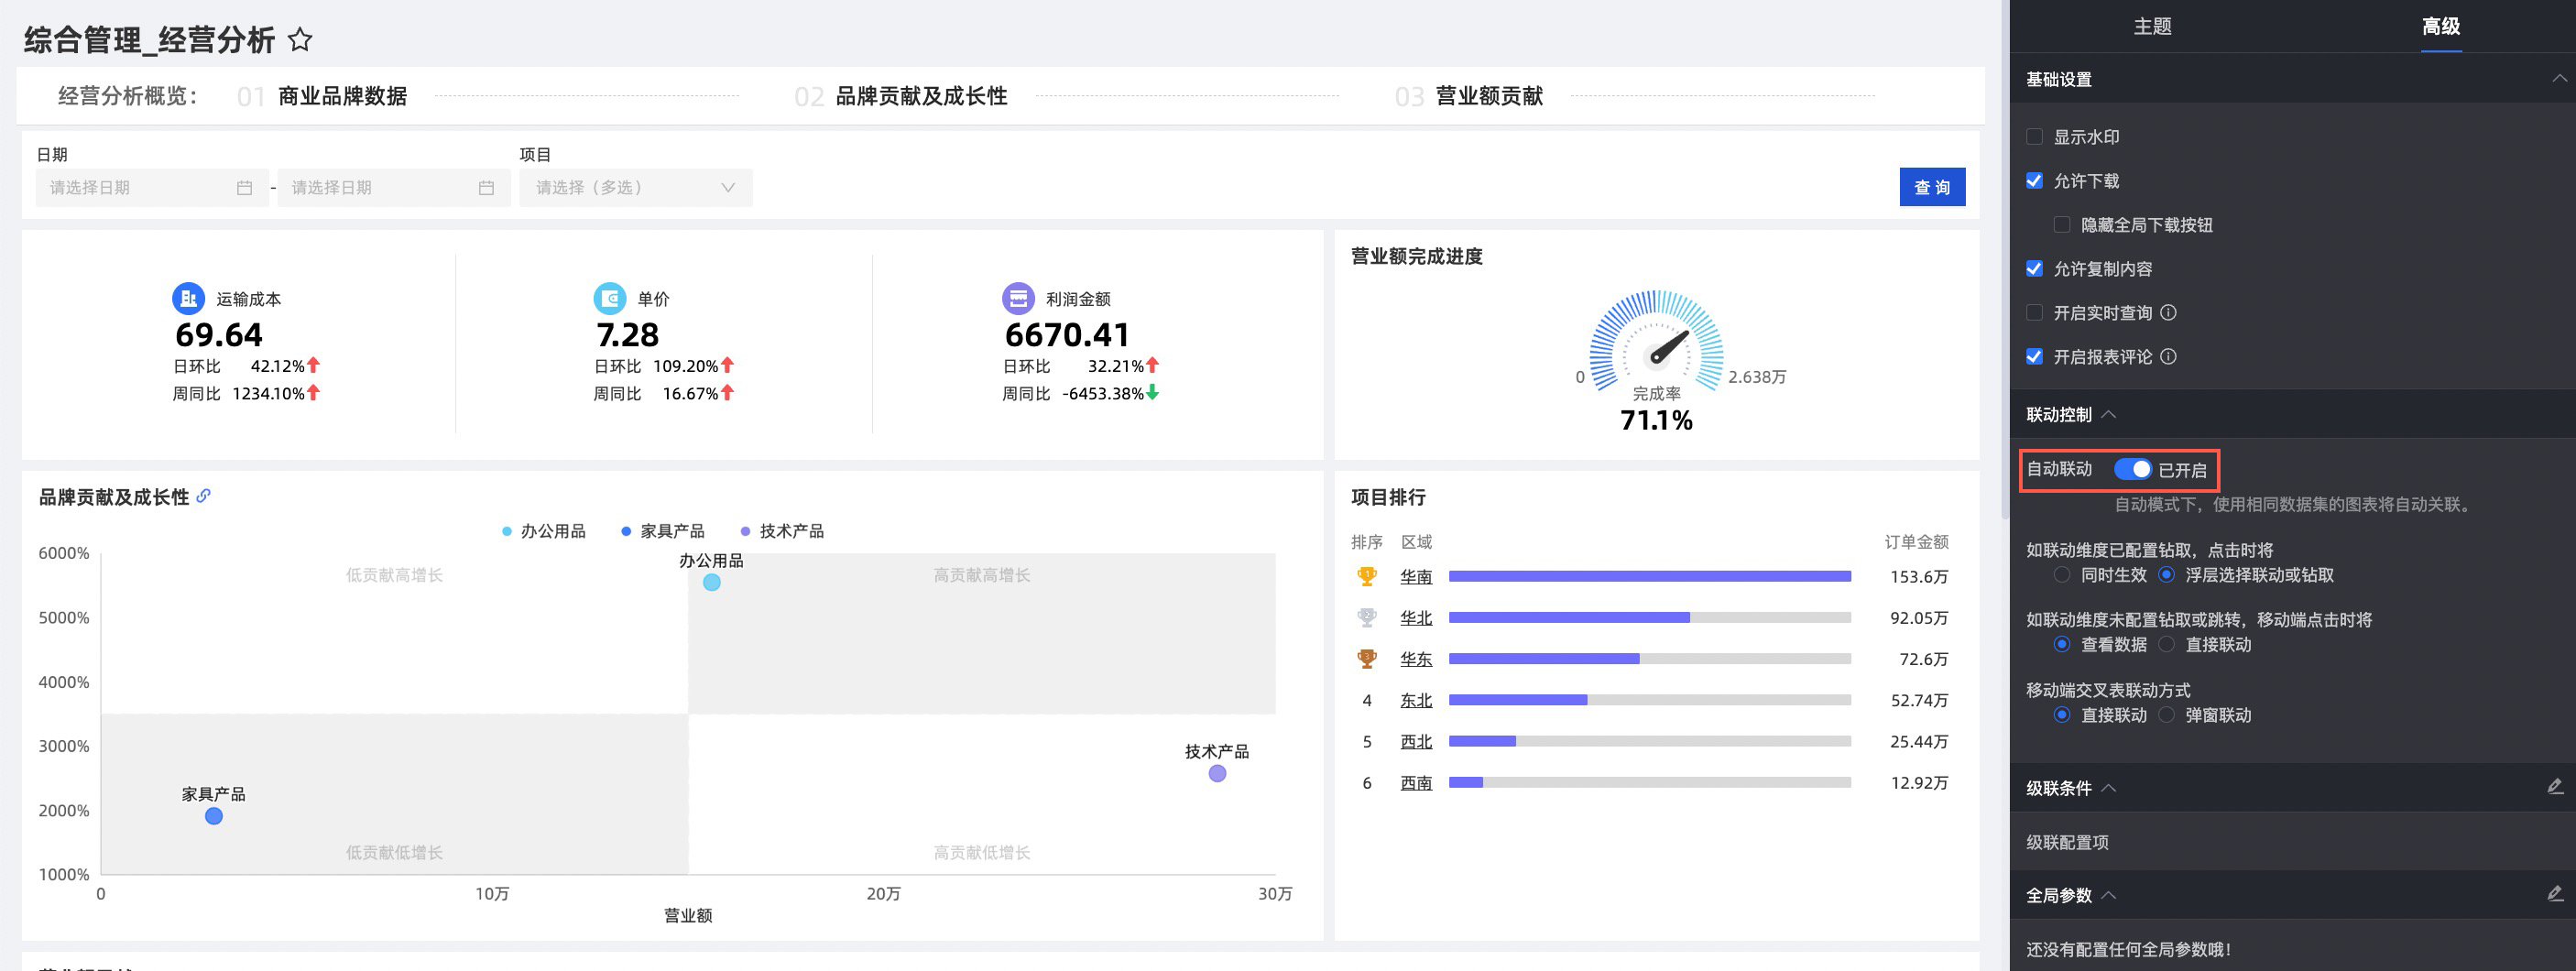Favorite the dashboard with the star icon

tap(300, 40)
